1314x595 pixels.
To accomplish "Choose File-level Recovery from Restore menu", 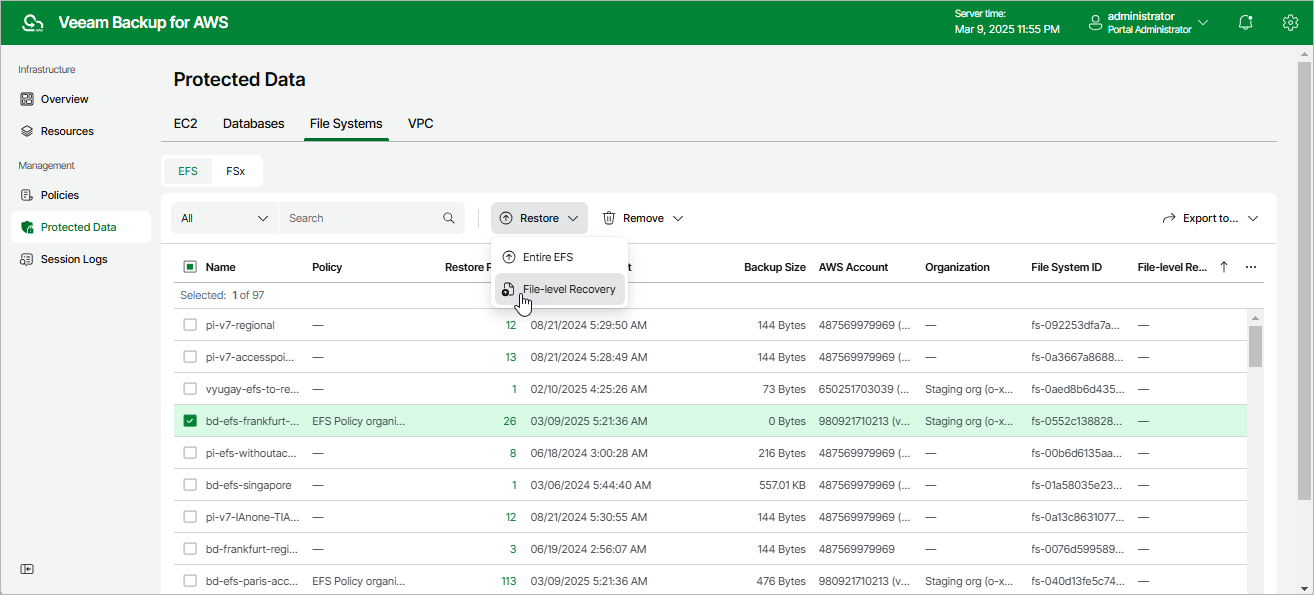I will tap(568, 289).
